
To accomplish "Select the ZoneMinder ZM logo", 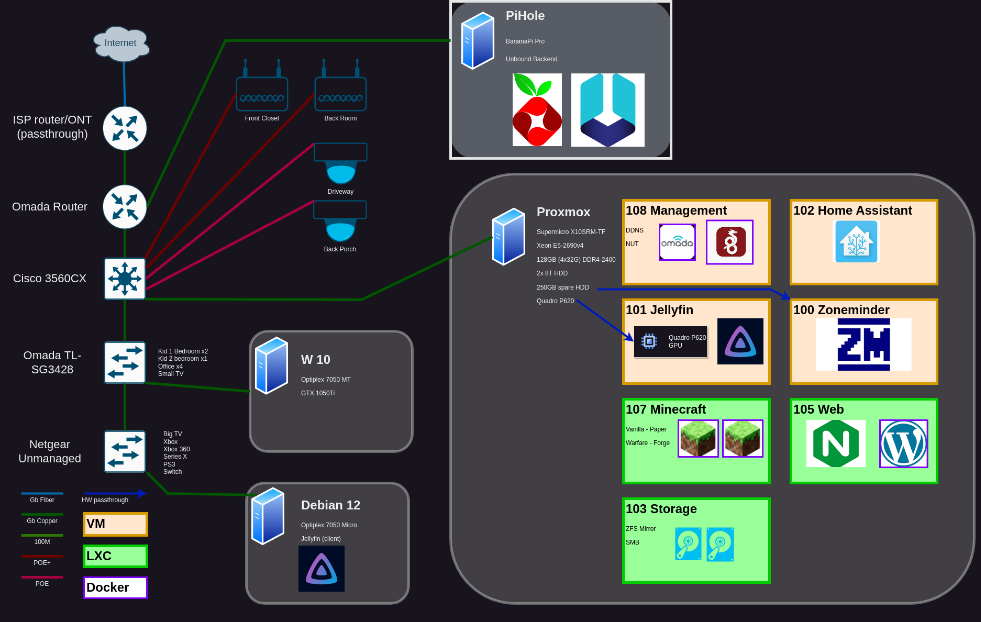I will point(863,344).
